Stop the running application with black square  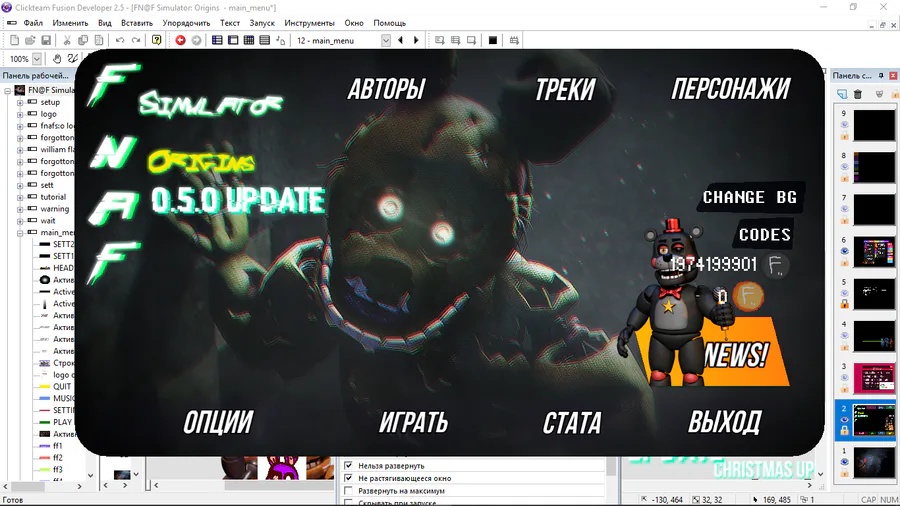492,40
